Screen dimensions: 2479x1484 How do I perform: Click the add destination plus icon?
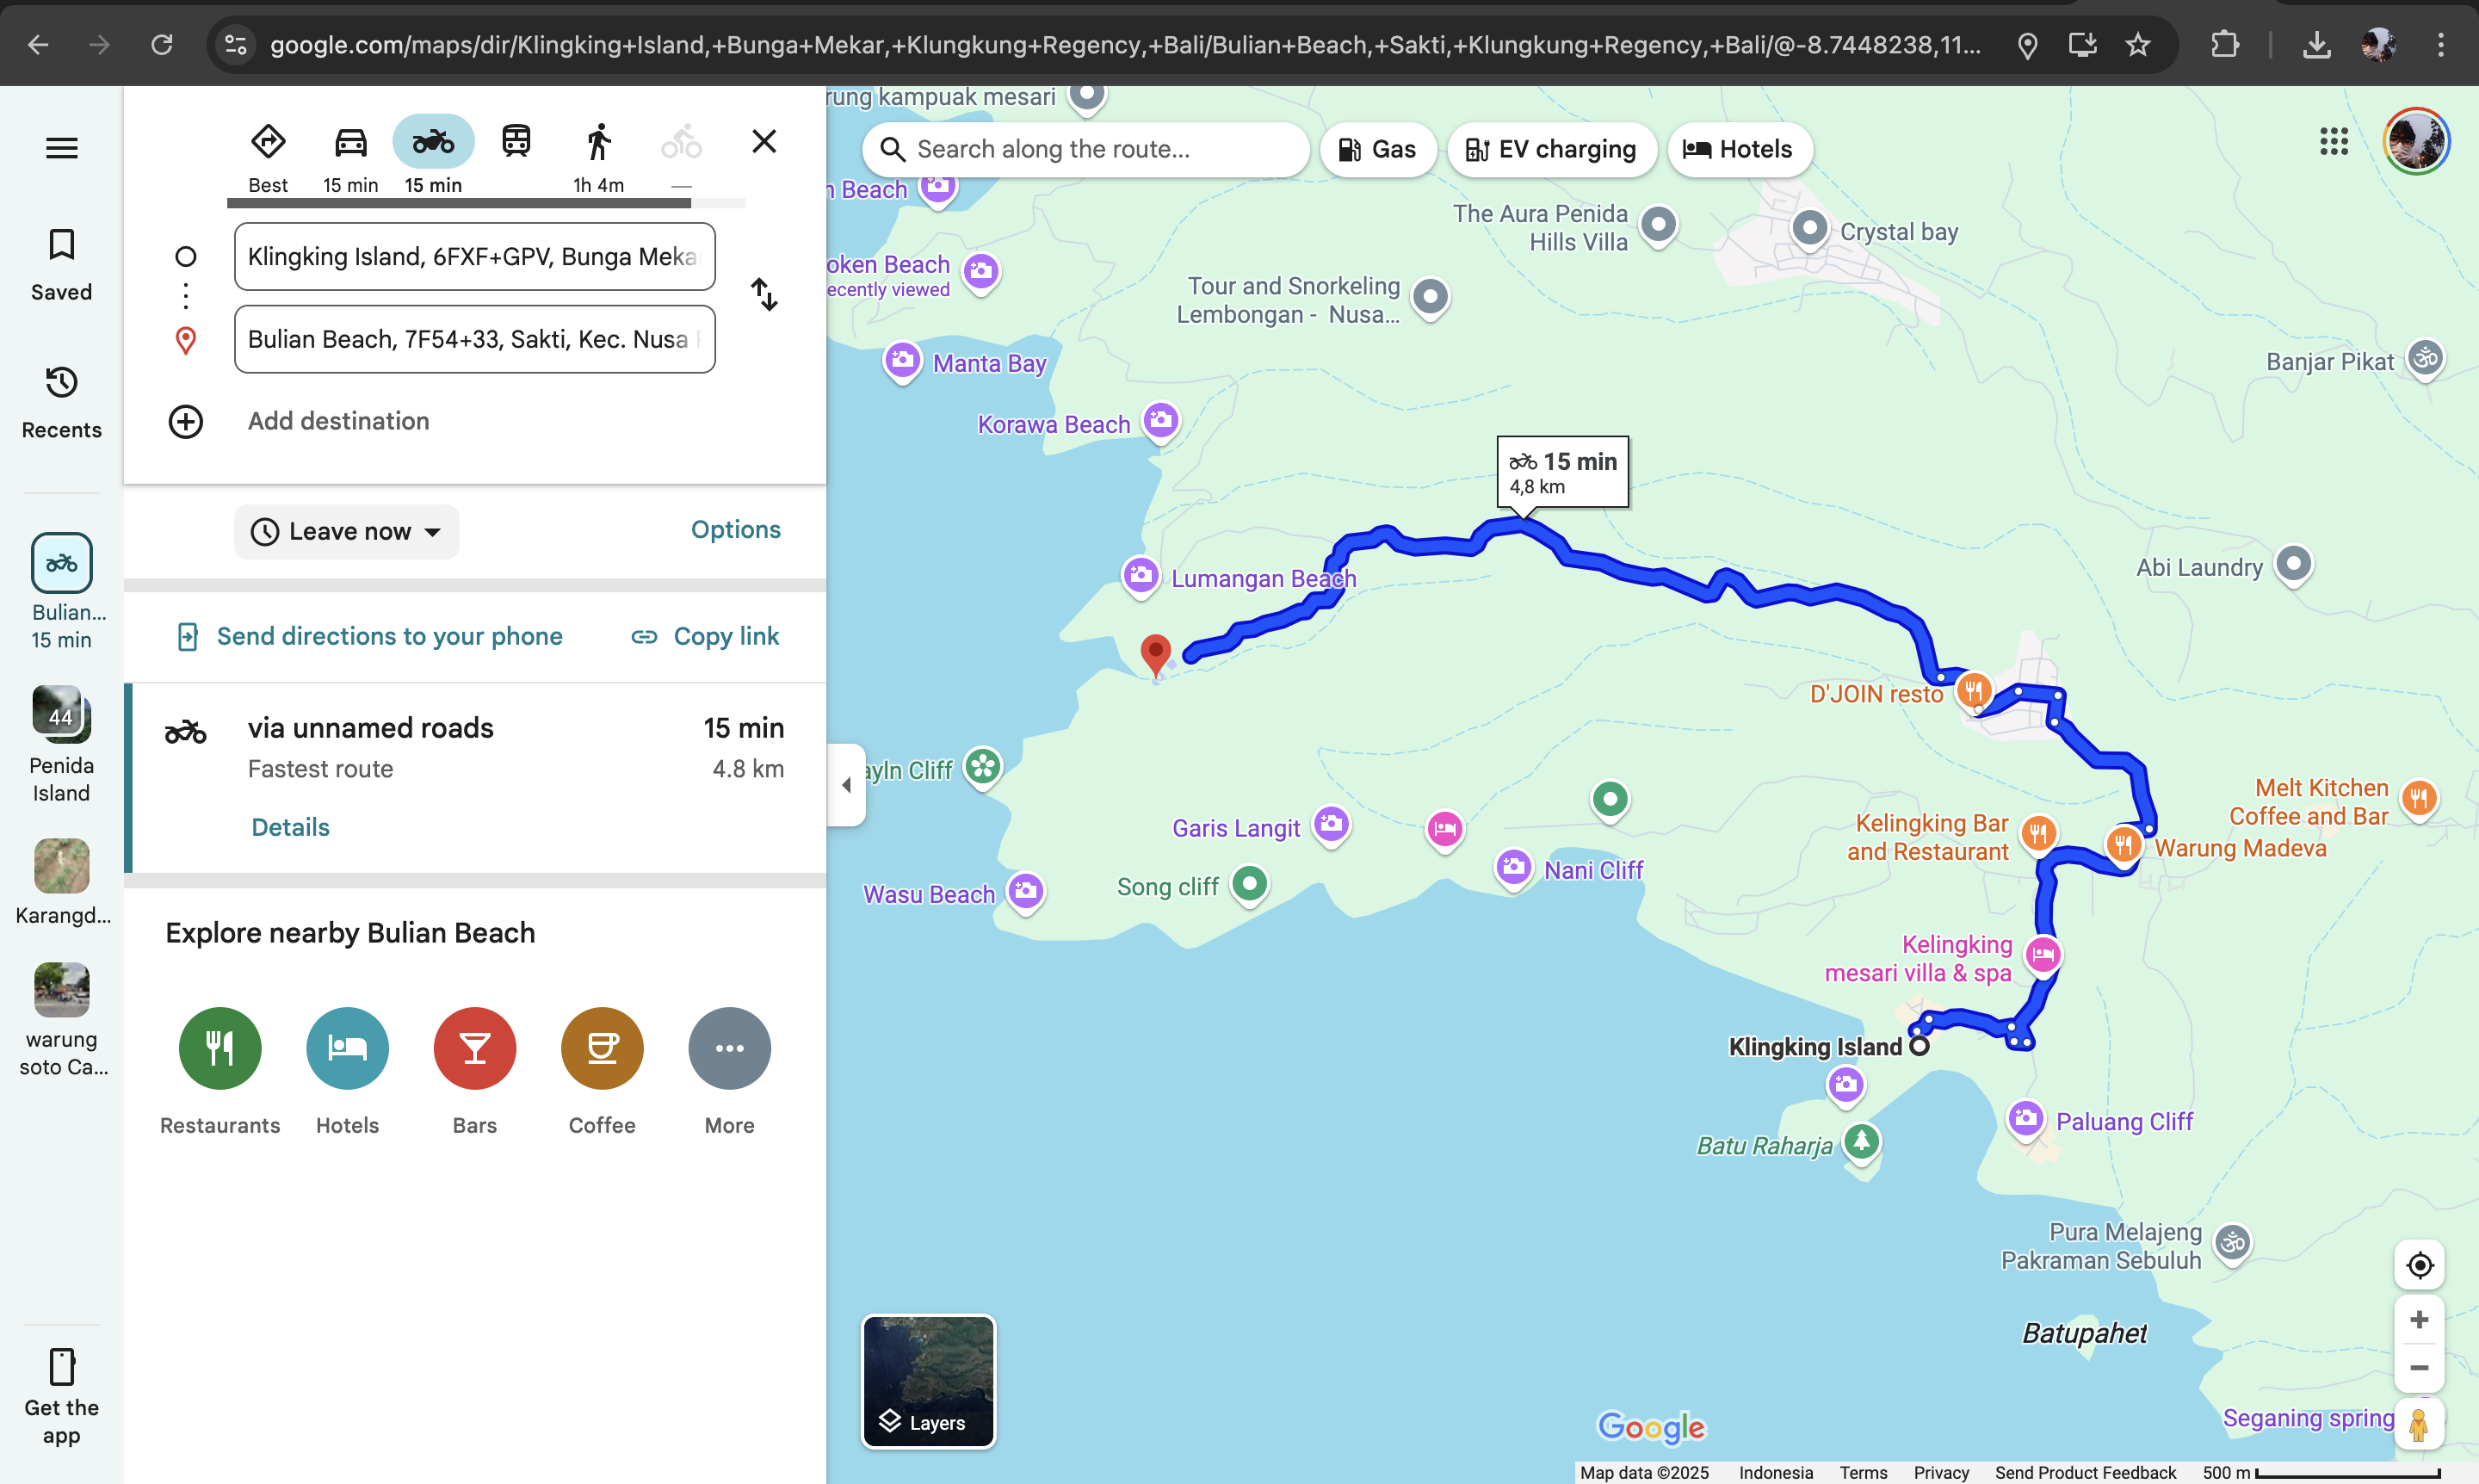click(186, 421)
